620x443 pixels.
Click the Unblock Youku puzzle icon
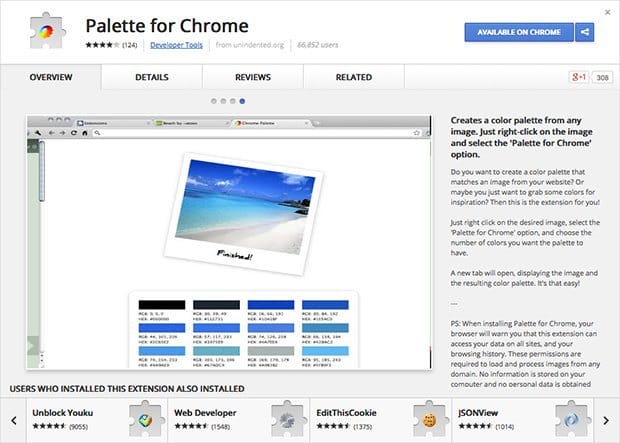[147, 419]
